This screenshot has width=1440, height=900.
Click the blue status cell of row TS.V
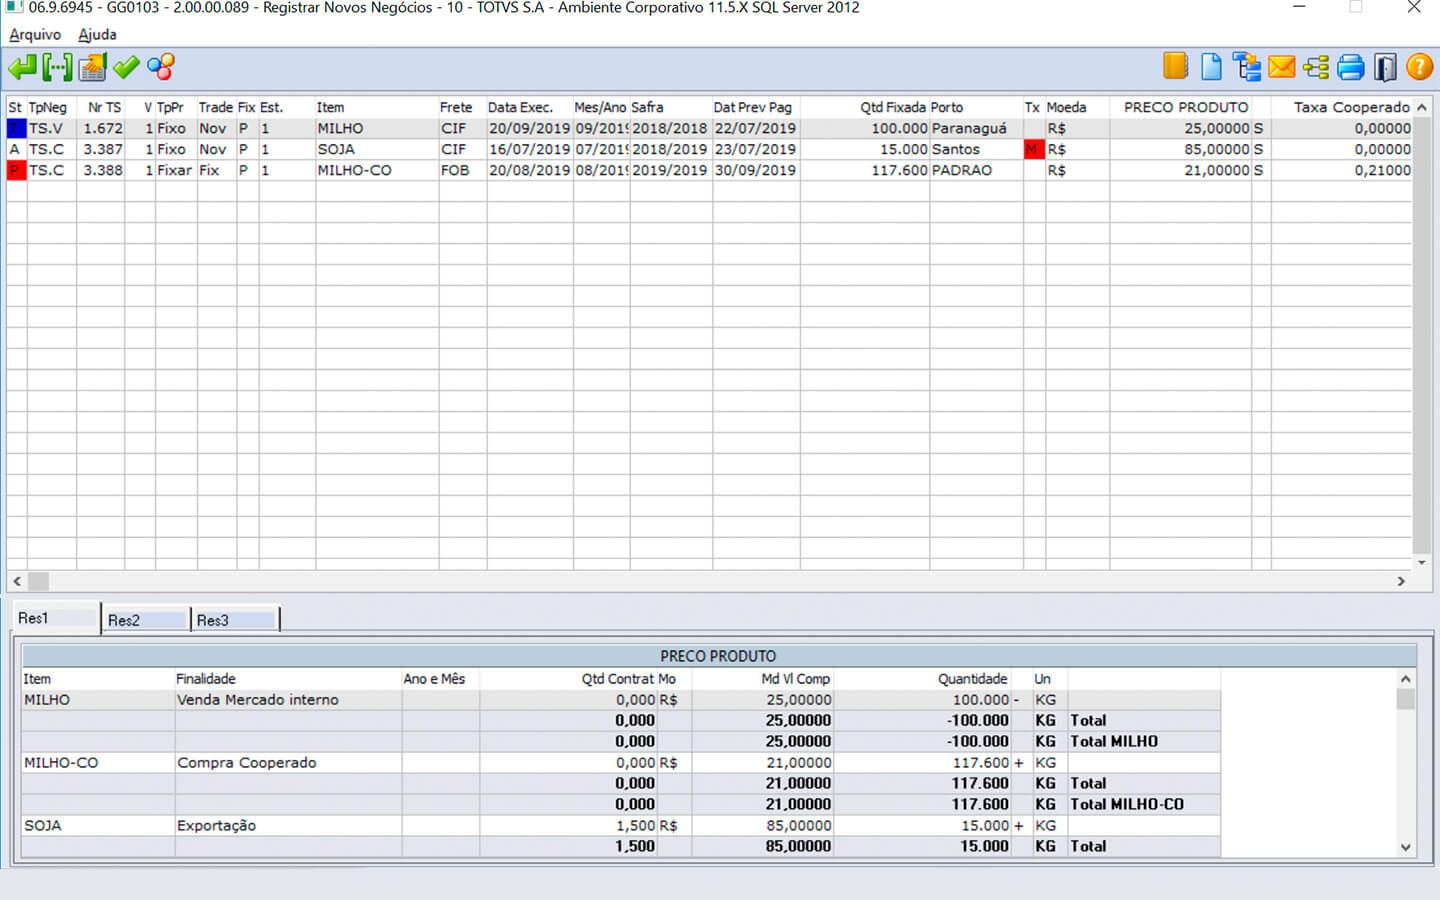point(16,129)
